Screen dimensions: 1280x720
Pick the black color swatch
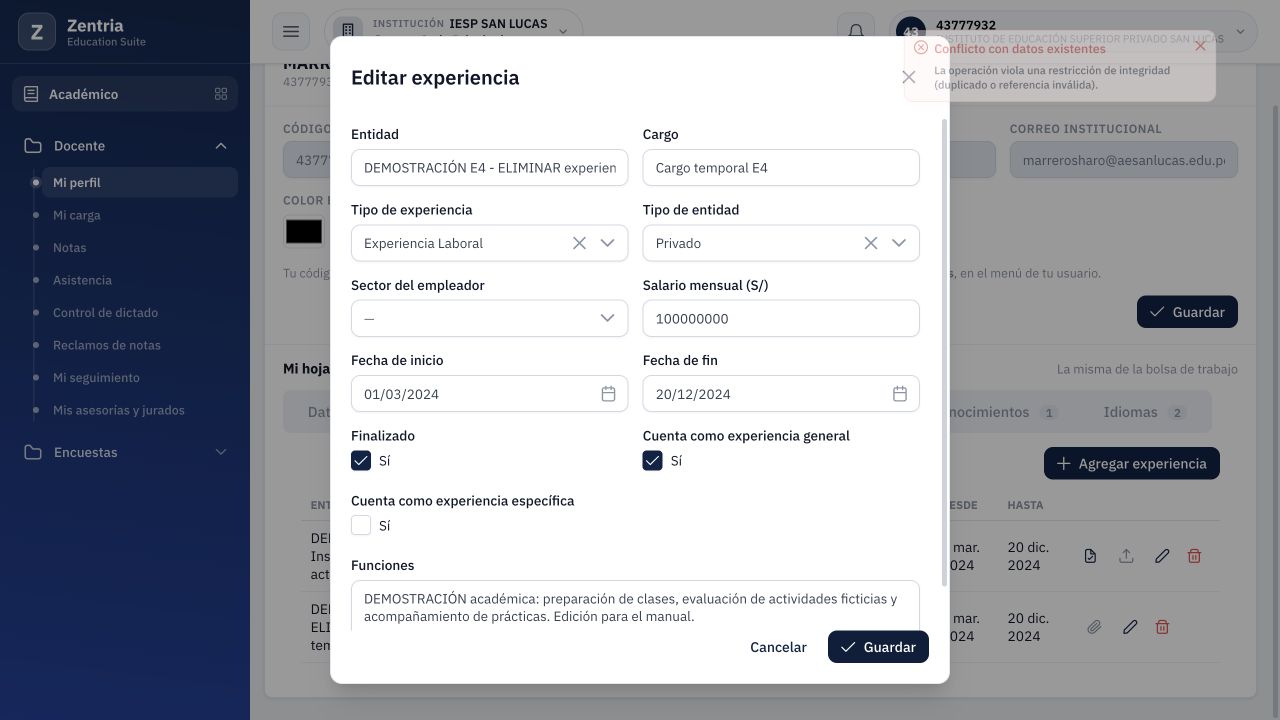click(304, 232)
